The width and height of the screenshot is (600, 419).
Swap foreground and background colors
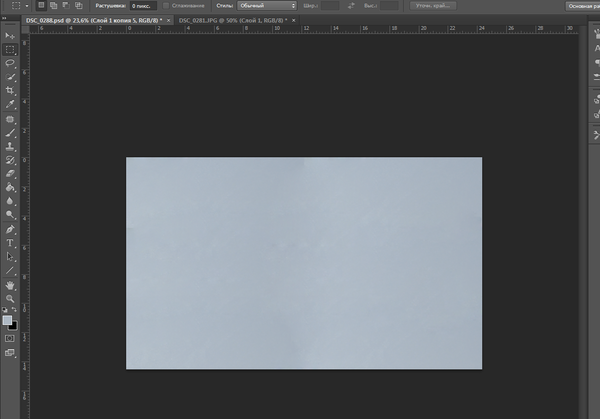14,309
